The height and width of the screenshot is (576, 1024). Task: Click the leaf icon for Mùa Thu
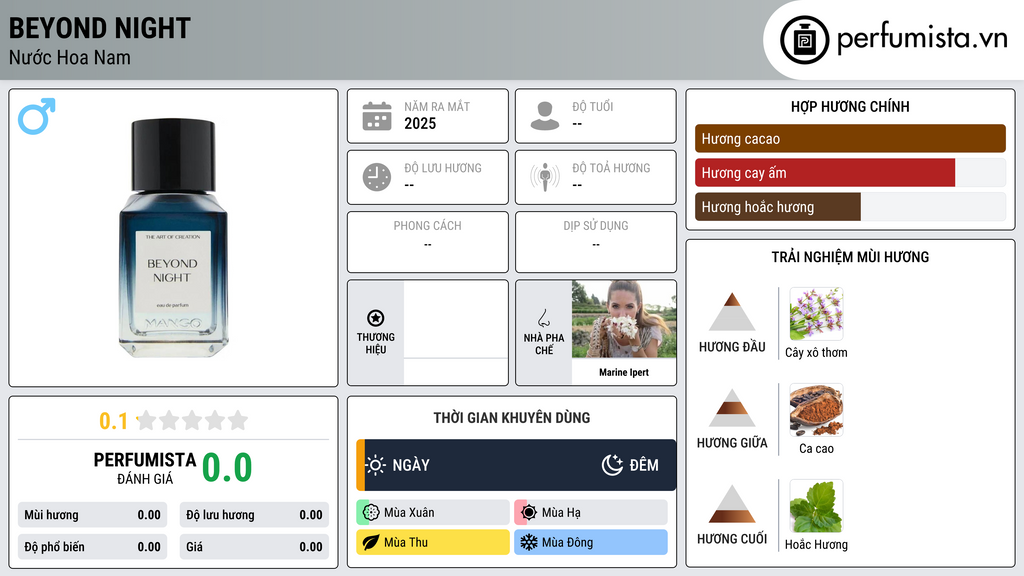(371, 542)
